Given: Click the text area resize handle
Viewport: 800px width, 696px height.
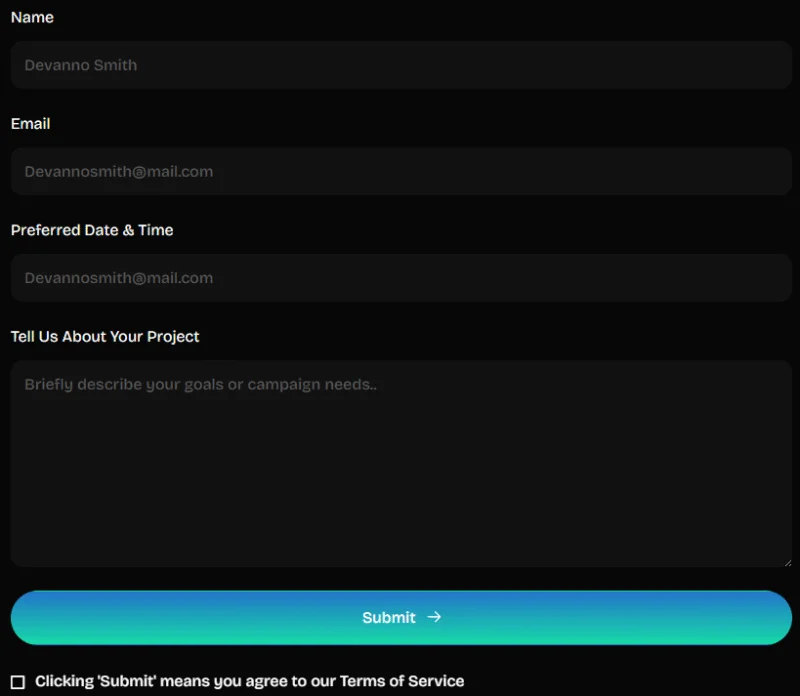Looking at the screenshot, I should coord(788,563).
